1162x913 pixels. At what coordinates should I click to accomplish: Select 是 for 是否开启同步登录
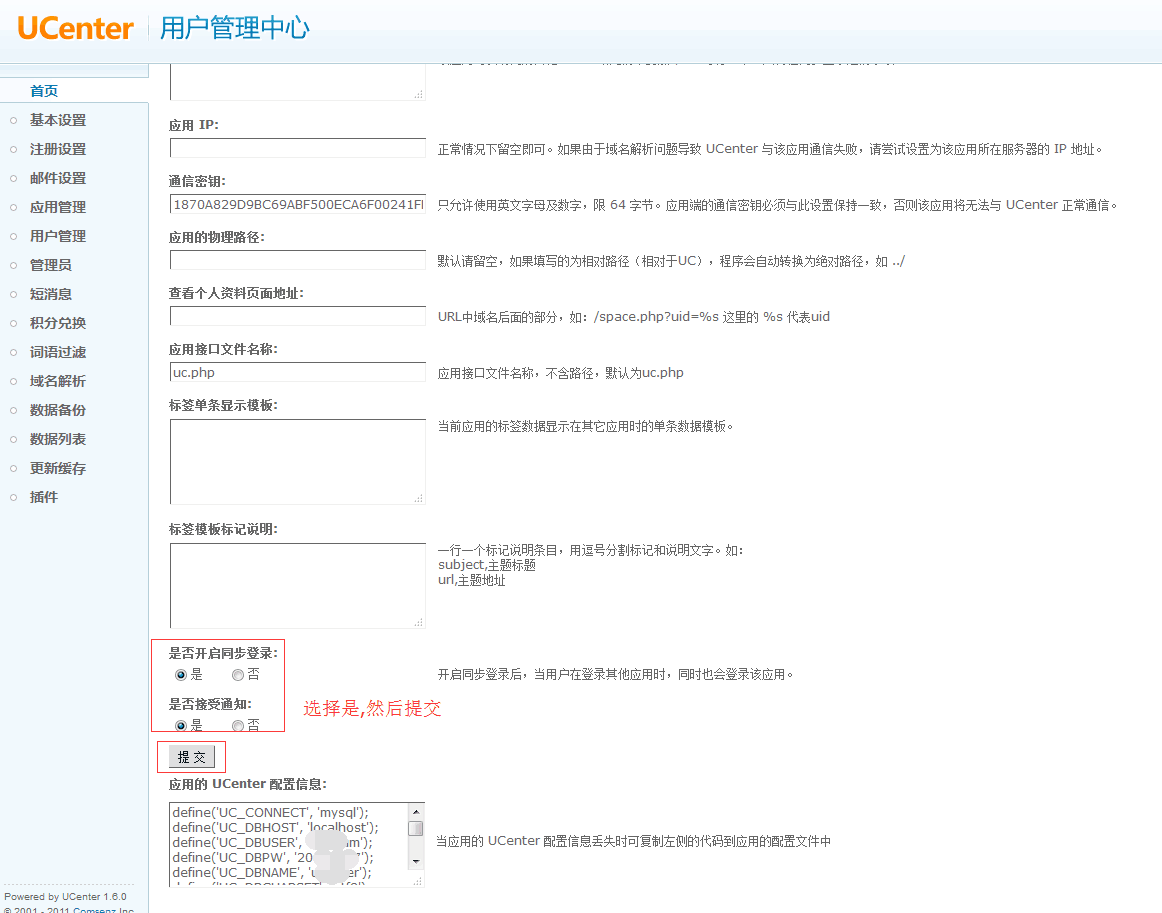180,674
